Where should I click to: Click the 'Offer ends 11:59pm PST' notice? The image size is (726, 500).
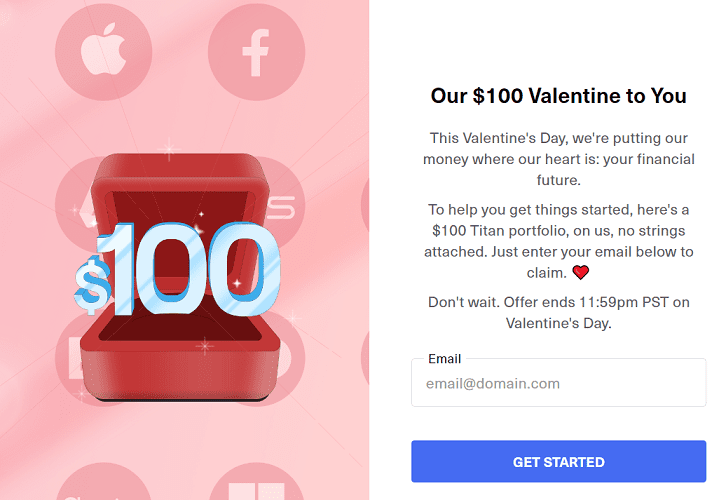(558, 312)
